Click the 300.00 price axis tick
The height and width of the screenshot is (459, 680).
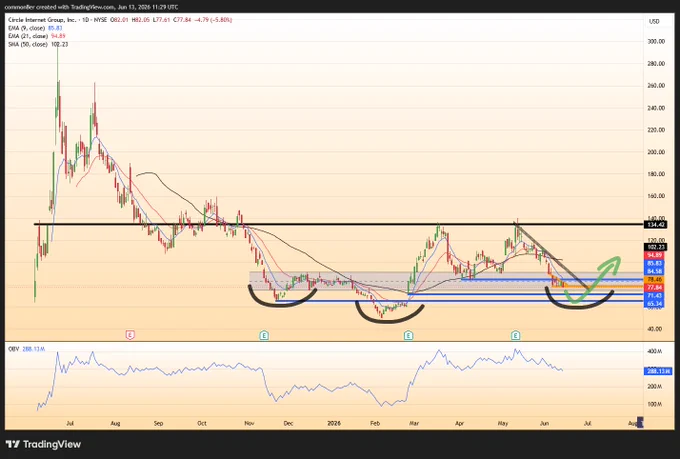[656, 42]
